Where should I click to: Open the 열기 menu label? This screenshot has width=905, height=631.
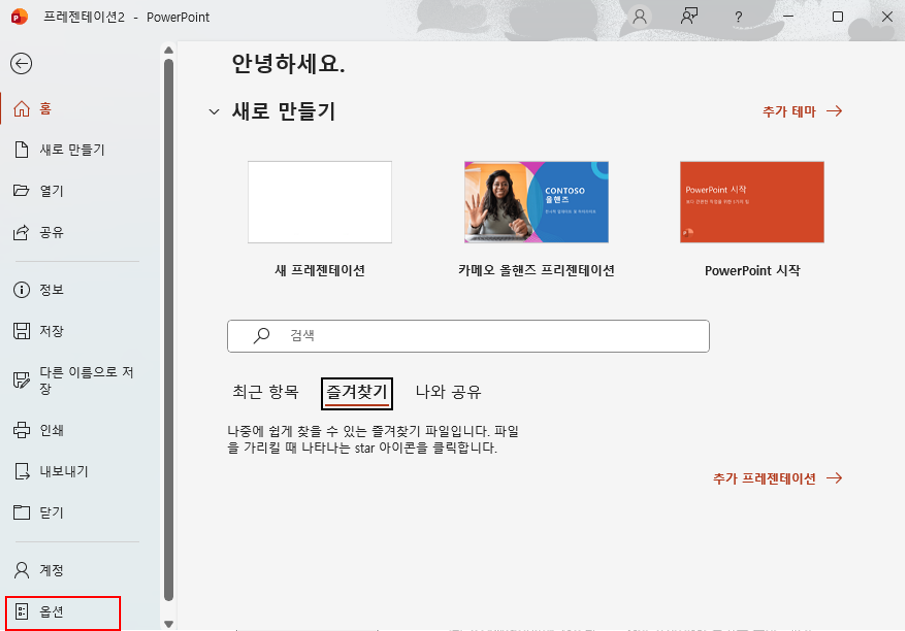point(51,191)
